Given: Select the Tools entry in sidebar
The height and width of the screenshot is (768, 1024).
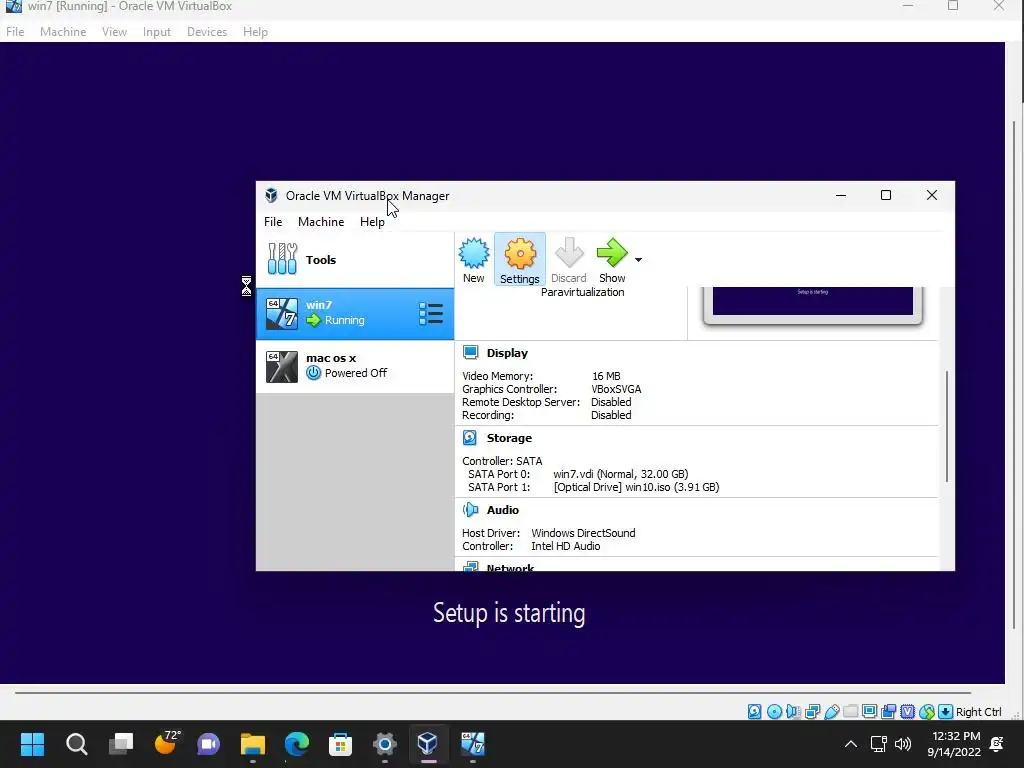Looking at the screenshot, I should click(355, 259).
